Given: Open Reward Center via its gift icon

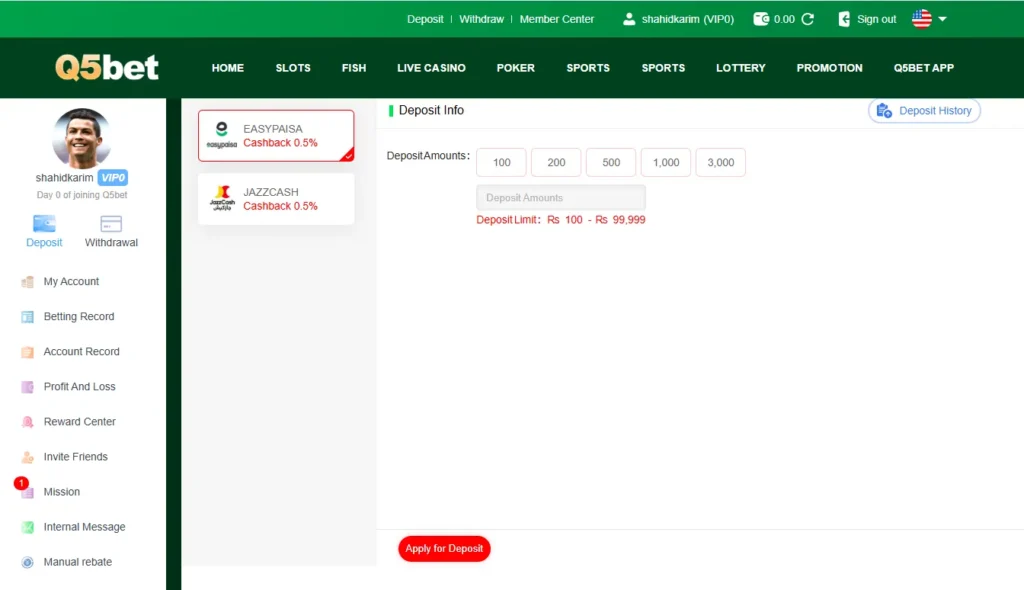Looking at the screenshot, I should 27,421.
